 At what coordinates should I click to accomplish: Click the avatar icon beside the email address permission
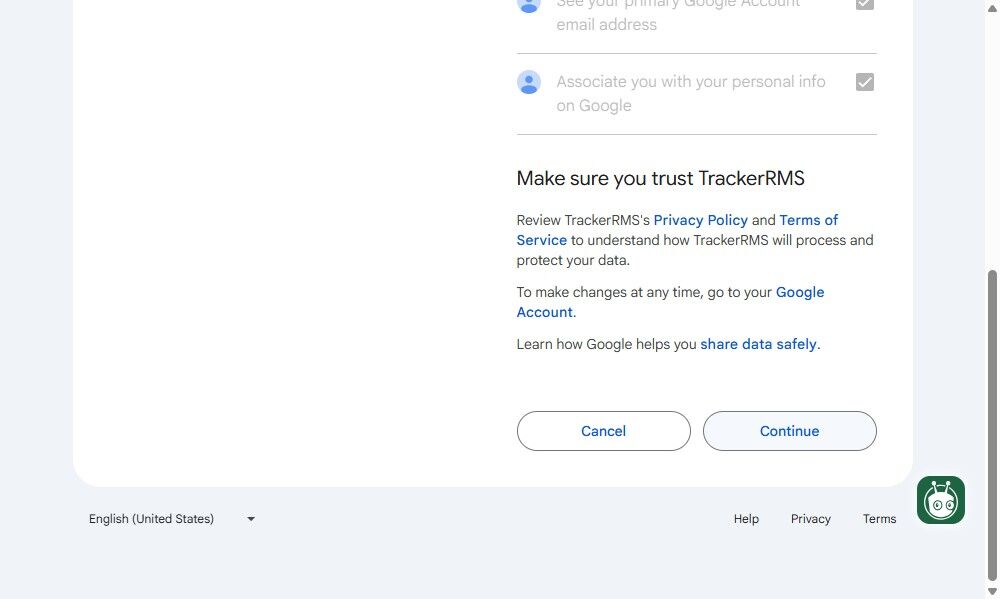529,4
